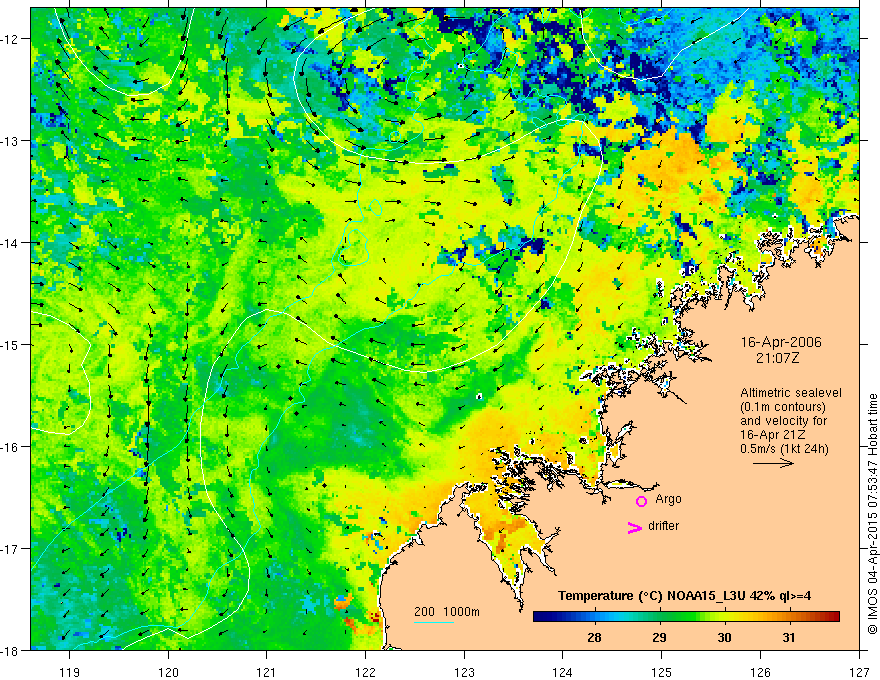Image resolution: width=880 pixels, height=680 pixels.
Task: Click the '200 1000m' depth label
Action: 447,612
